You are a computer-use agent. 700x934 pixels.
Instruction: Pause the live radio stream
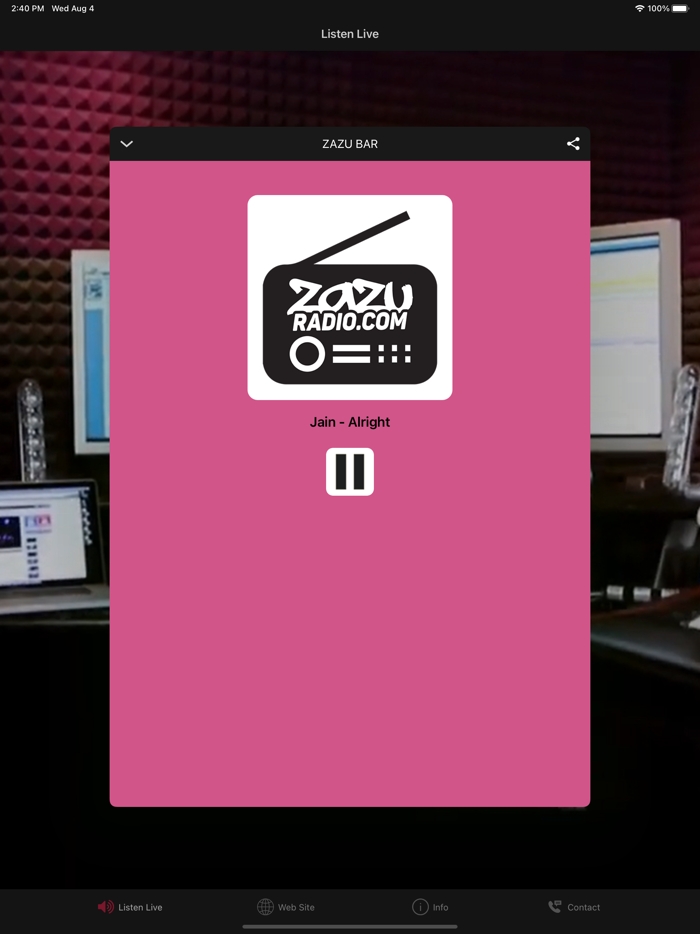click(x=350, y=472)
